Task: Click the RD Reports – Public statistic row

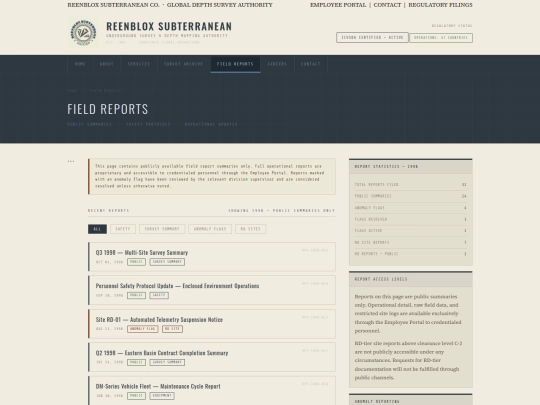Action: pos(411,254)
